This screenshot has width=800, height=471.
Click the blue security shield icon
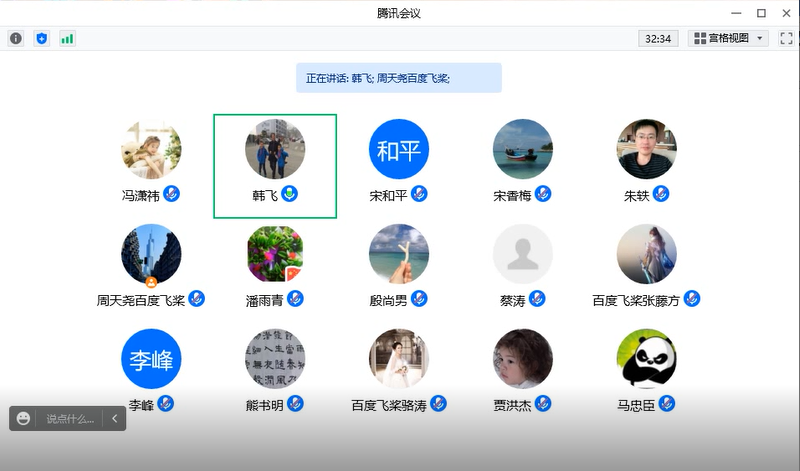(x=42, y=38)
